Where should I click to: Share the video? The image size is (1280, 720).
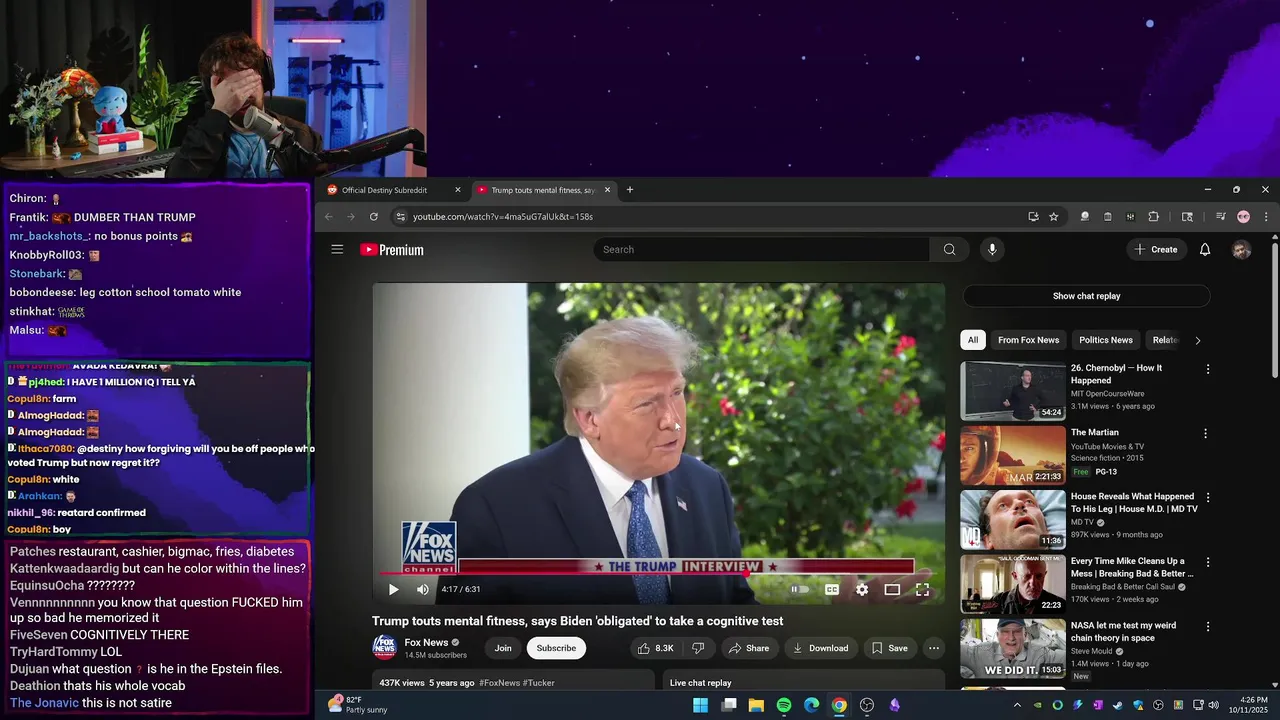pyautogui.click(x=749, y=648)
